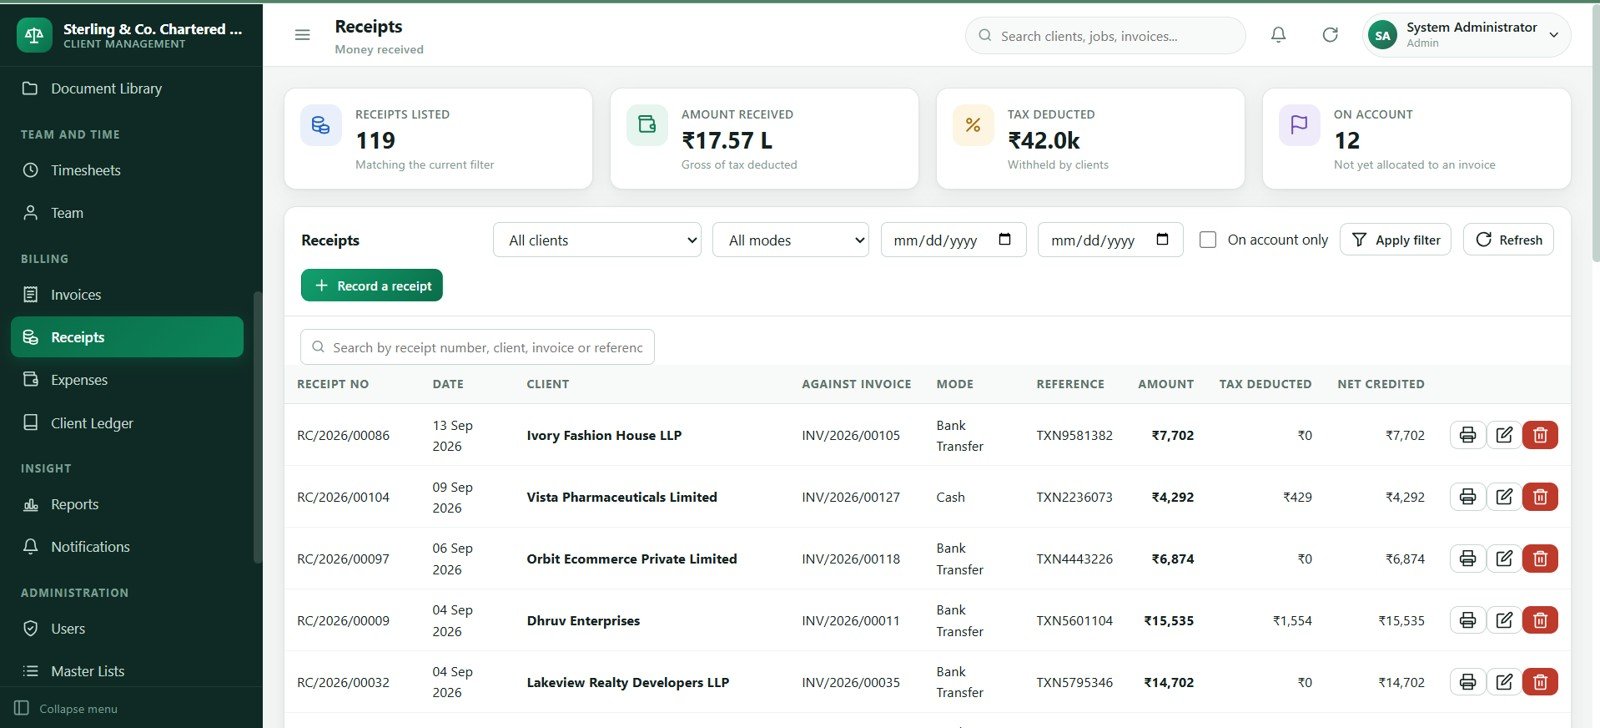Click invoice number INV/2026/00118
The image size is (1600, 728).
point(851,559)
